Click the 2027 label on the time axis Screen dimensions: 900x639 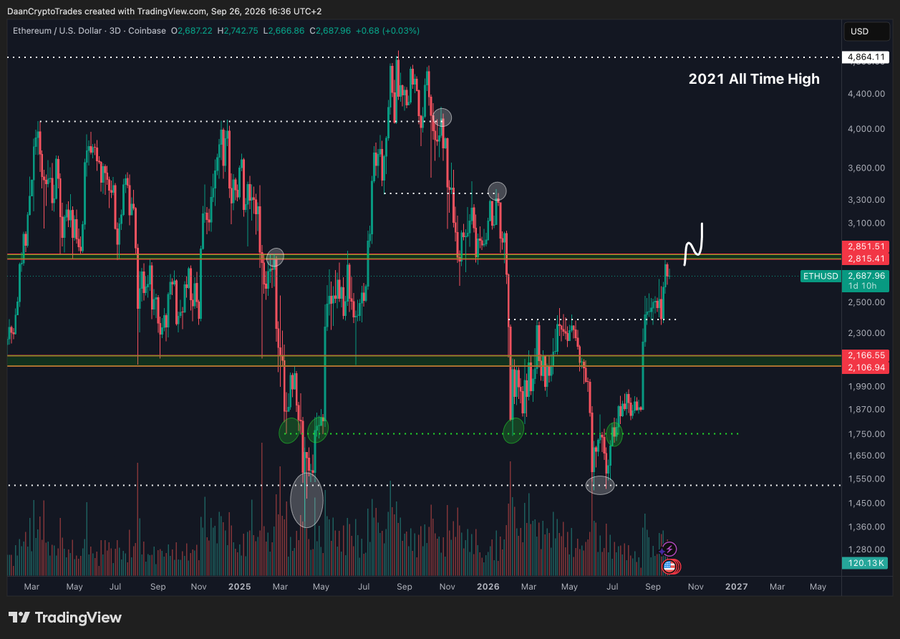[736, 587]
